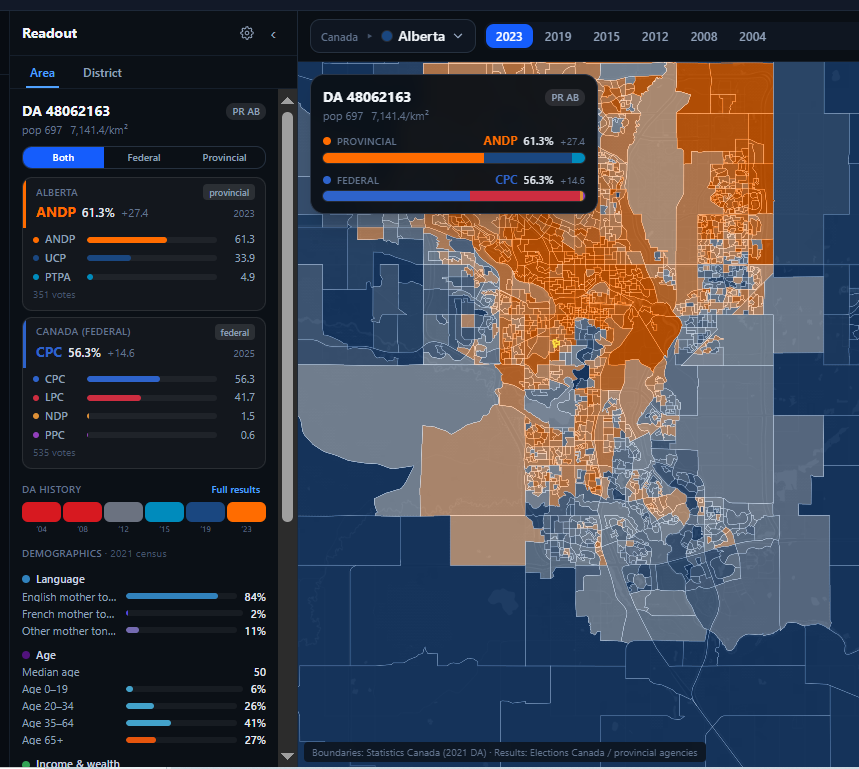859x769 pixels.
Task: Click the Other mother tongue row
Action: click(144, 631)
